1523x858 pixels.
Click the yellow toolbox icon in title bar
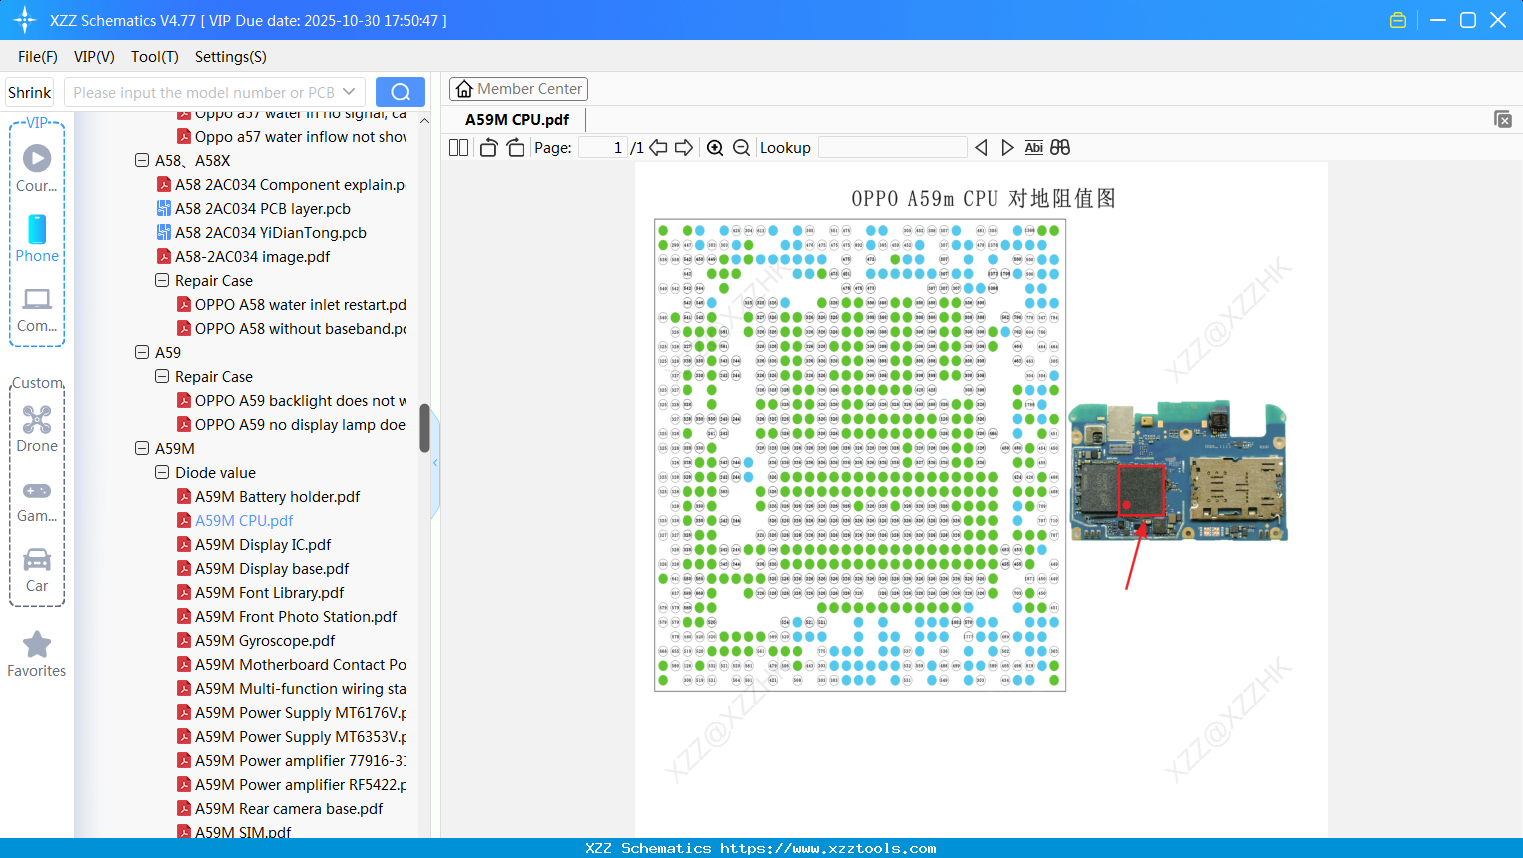point(1398,20)
